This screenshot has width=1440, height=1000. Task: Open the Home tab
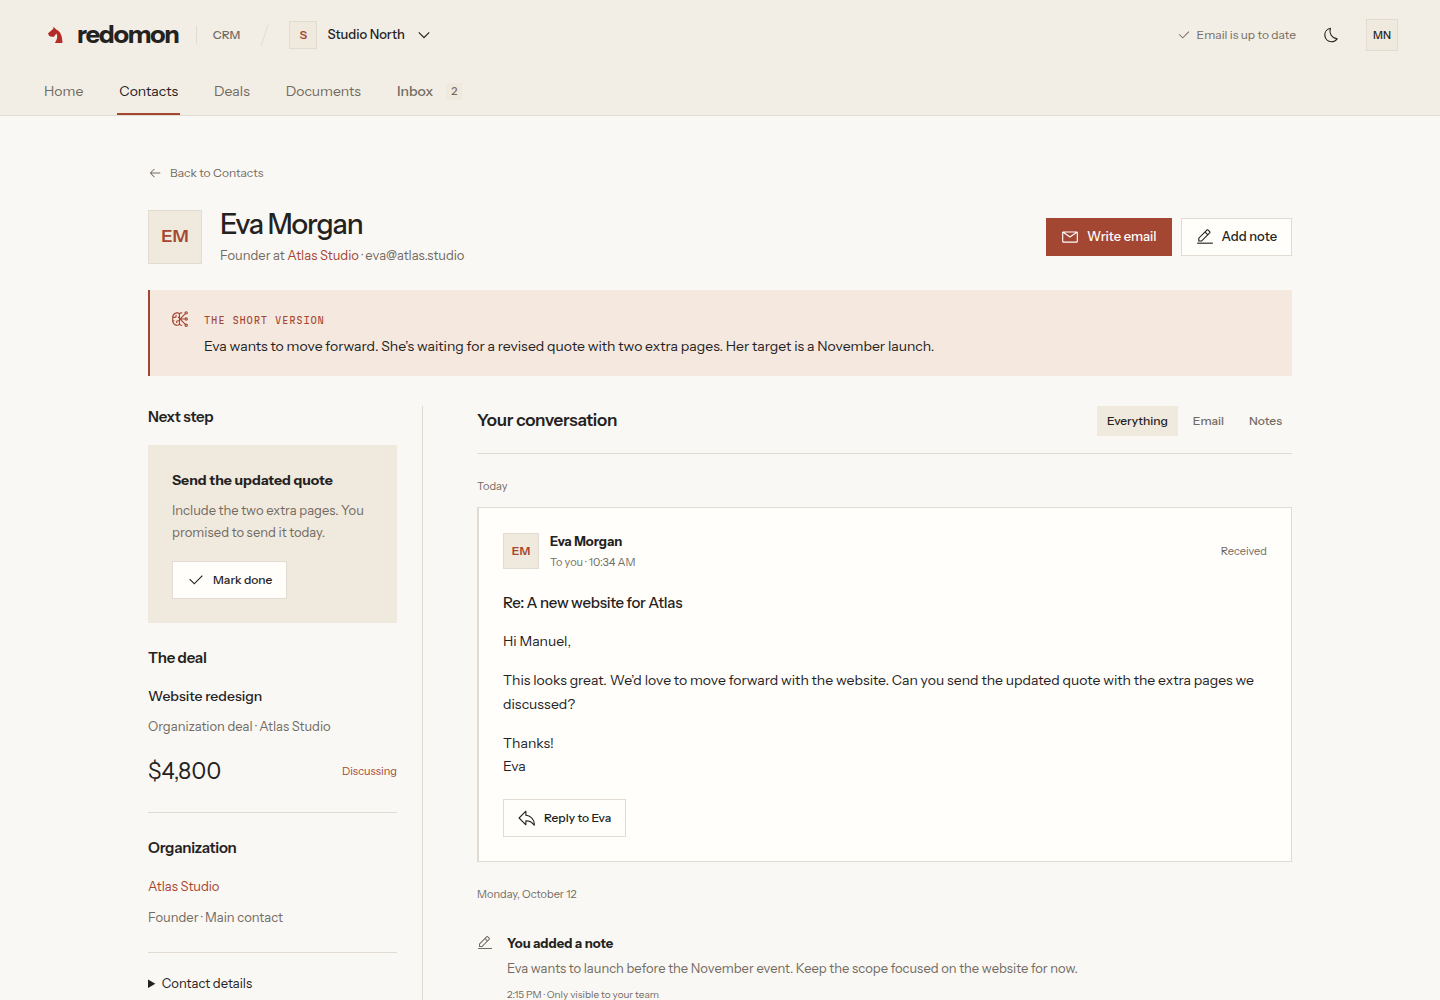click(64, 91)
